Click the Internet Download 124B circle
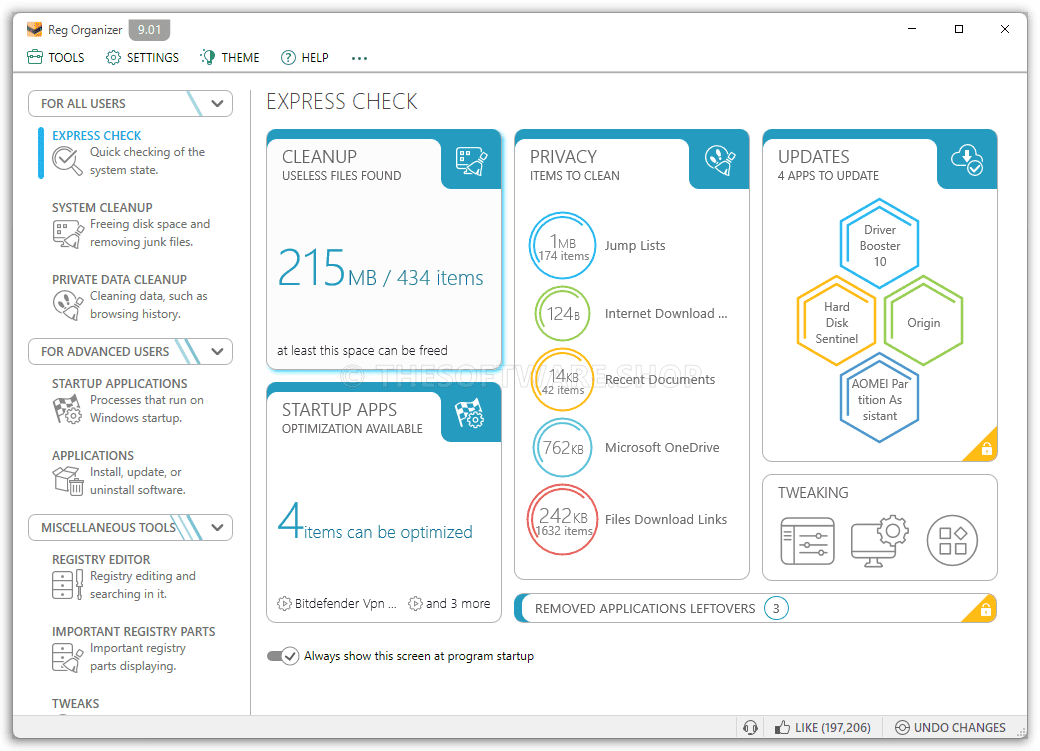This screenshot has height=751, width=1040. coord(562,313)
